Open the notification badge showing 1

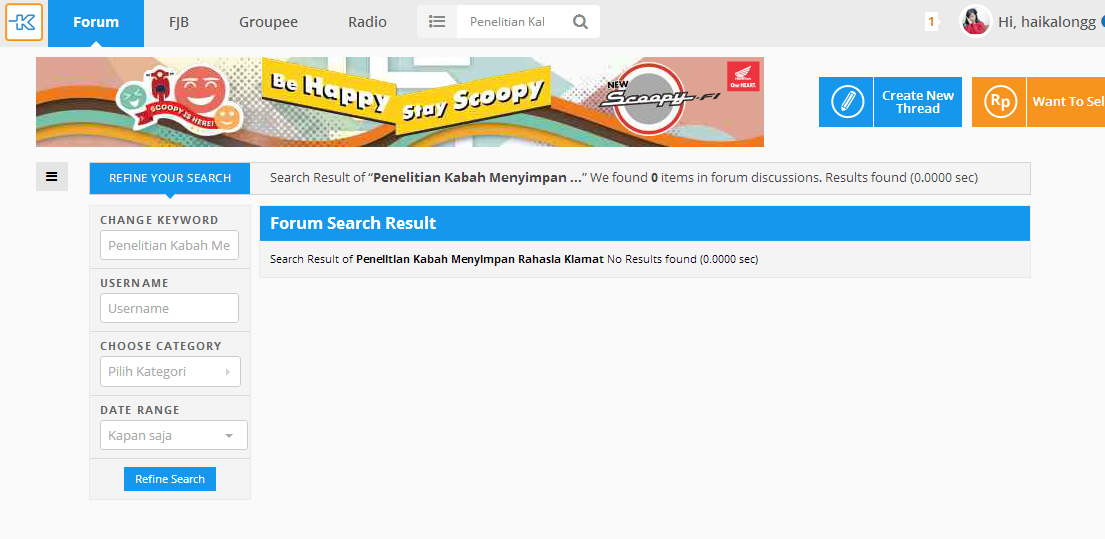[931, 23]
